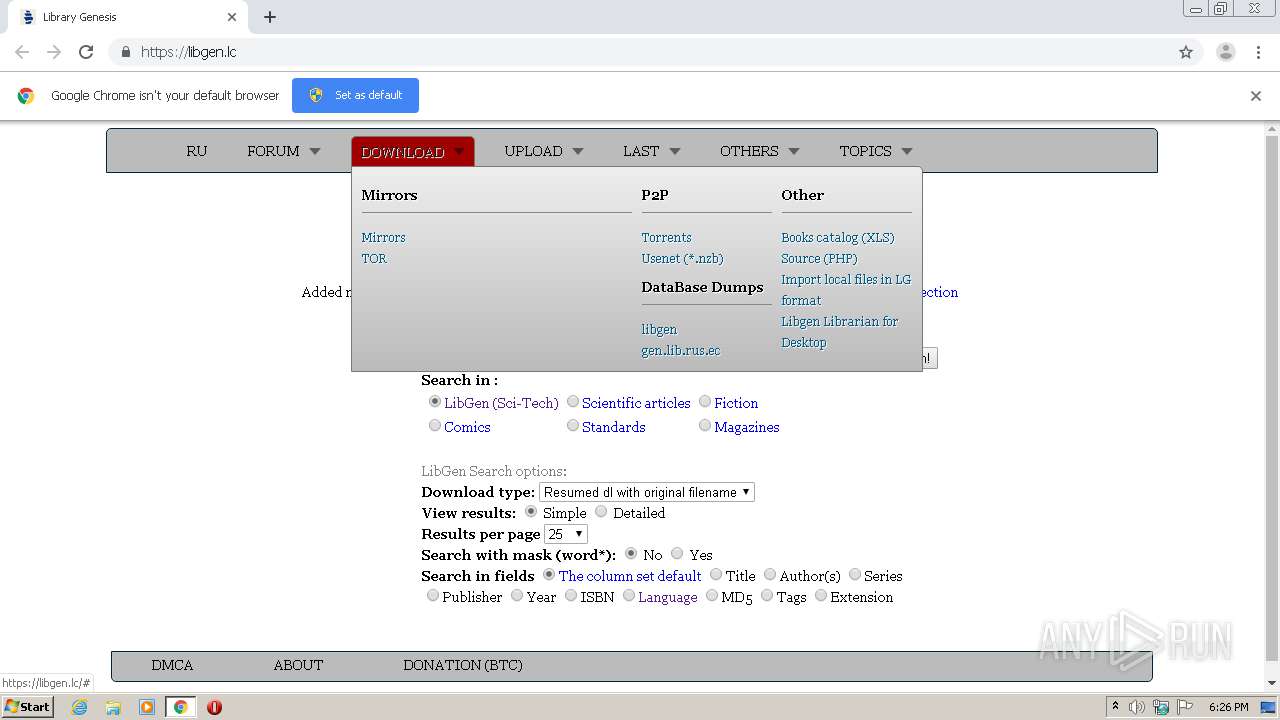Search in Language field
The height and width of the screenshot is (720, 1280).
tap(629, 595)
